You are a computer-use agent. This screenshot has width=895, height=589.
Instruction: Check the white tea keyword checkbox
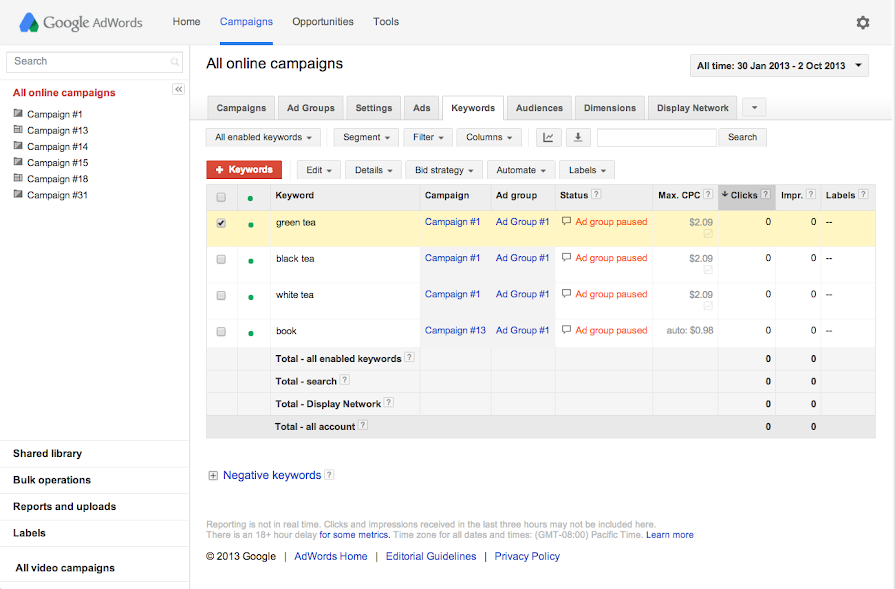pyautogui.click(x=221, y=295)
